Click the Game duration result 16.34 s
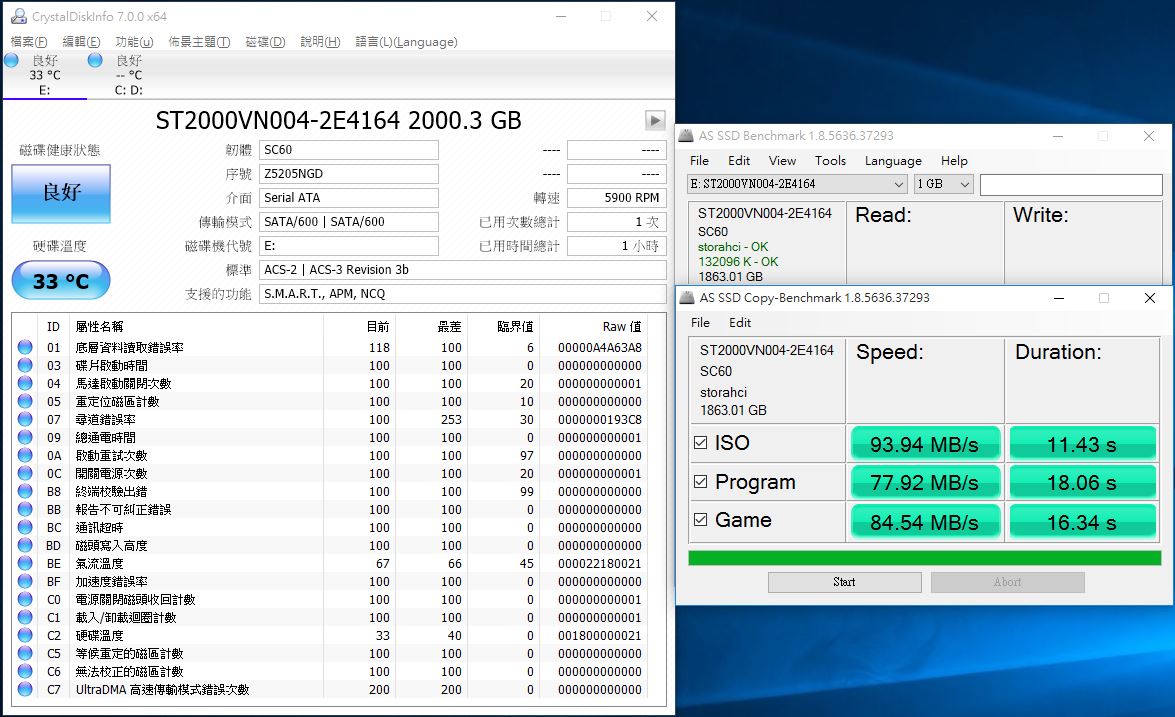The width and height of the screenshot is (1175, 717). pyautogui.click(x=1082, y=521)
